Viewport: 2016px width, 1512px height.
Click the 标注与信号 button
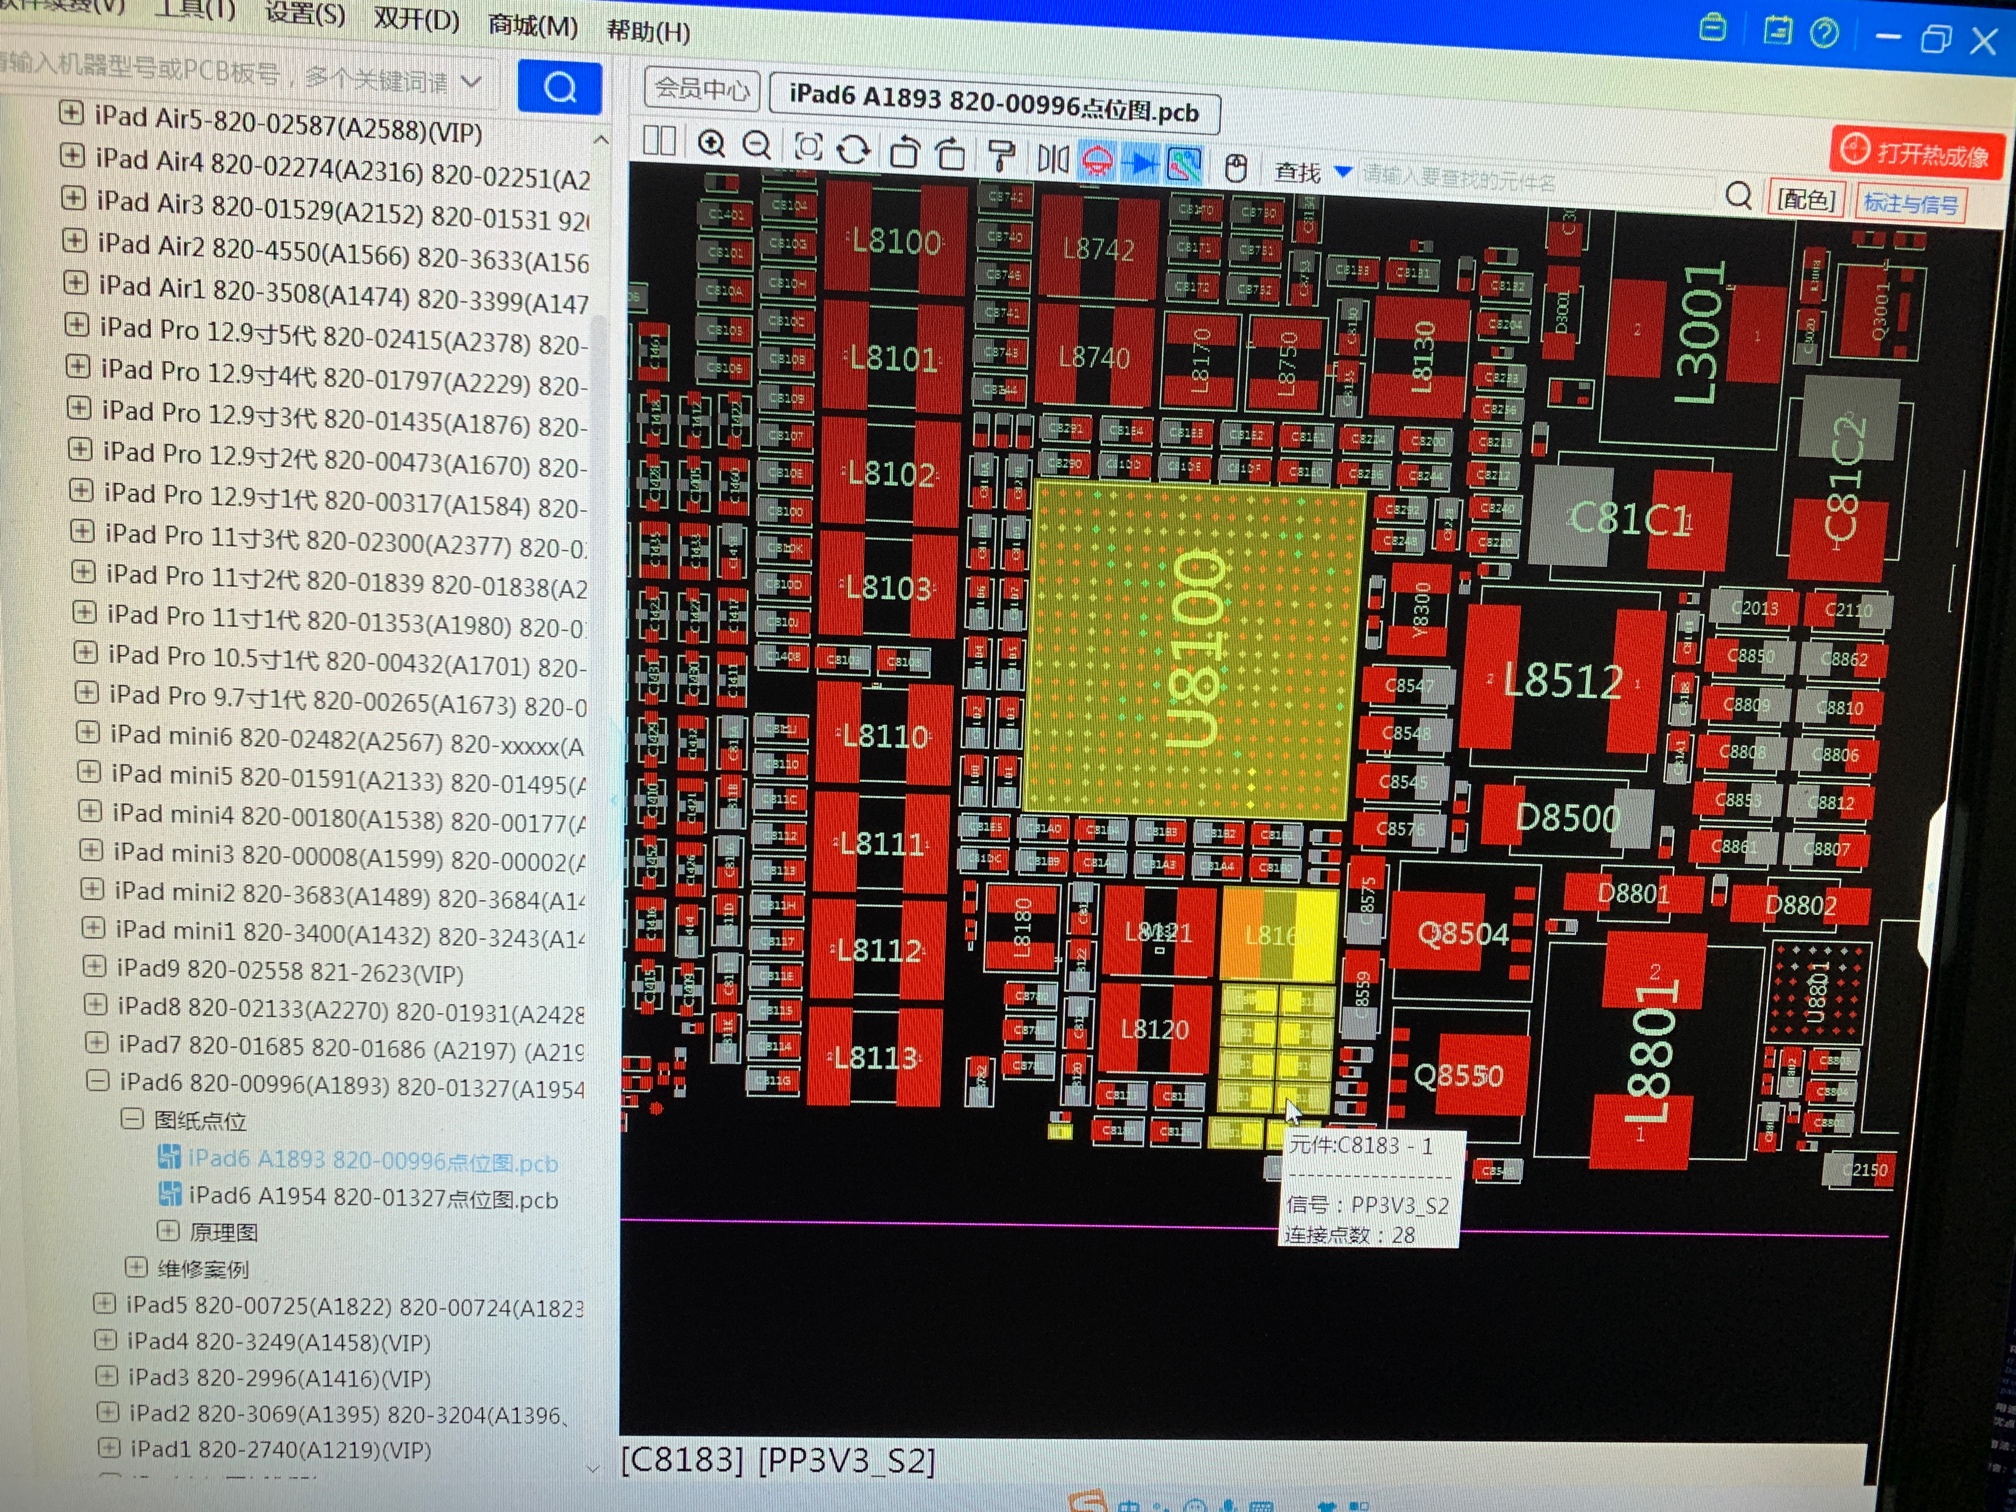point(1910,204)
